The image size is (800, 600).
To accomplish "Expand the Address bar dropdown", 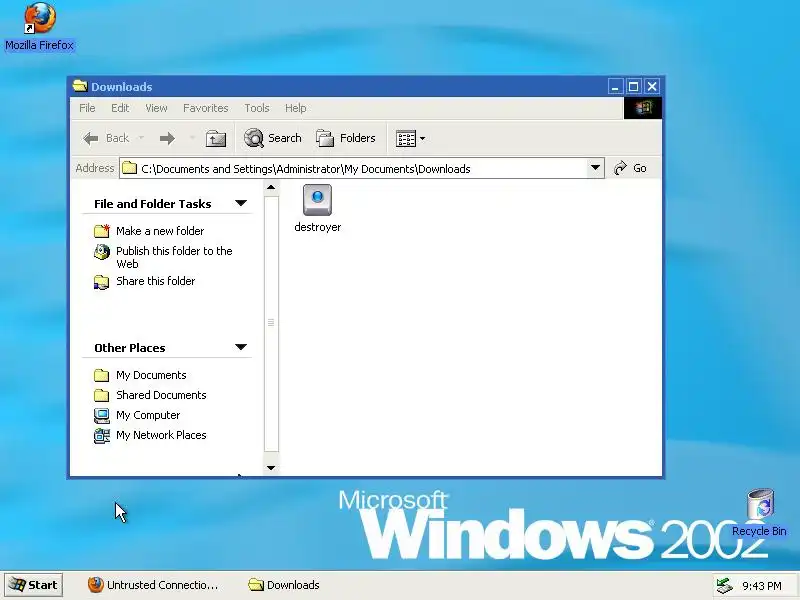I will [595, 168].
